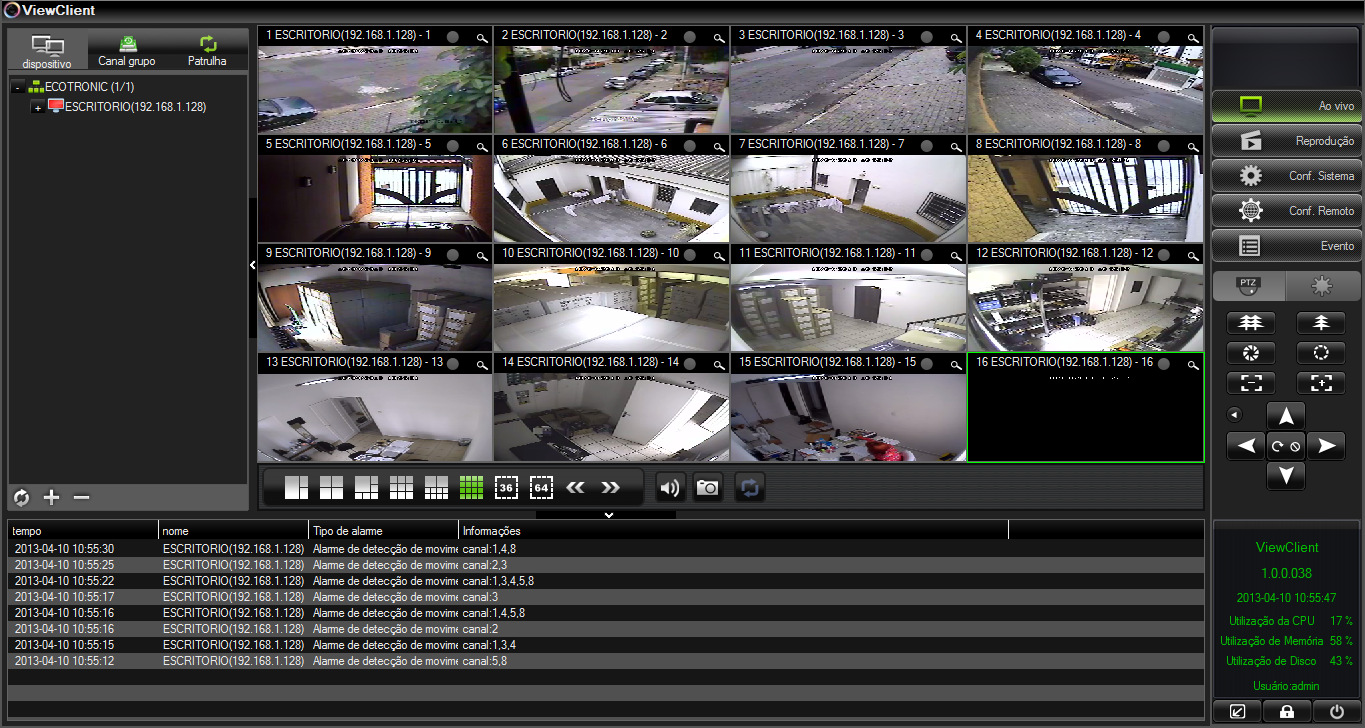Tilt PTZ camera down

point(1286,476)
